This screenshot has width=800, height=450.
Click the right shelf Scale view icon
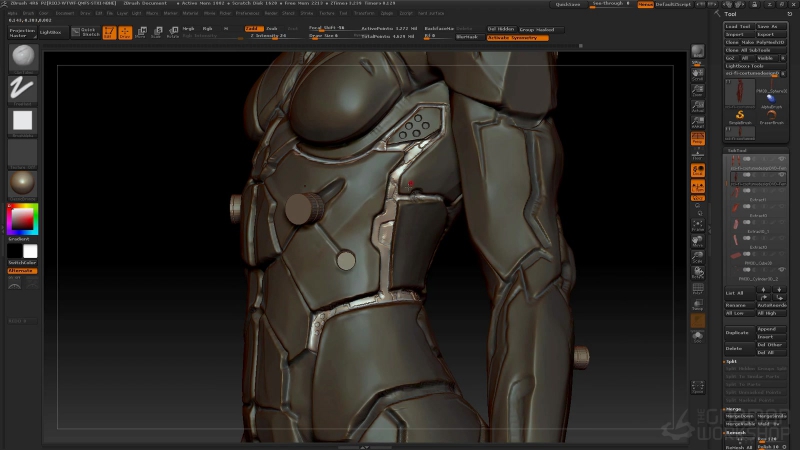click(x=697, y=258)
